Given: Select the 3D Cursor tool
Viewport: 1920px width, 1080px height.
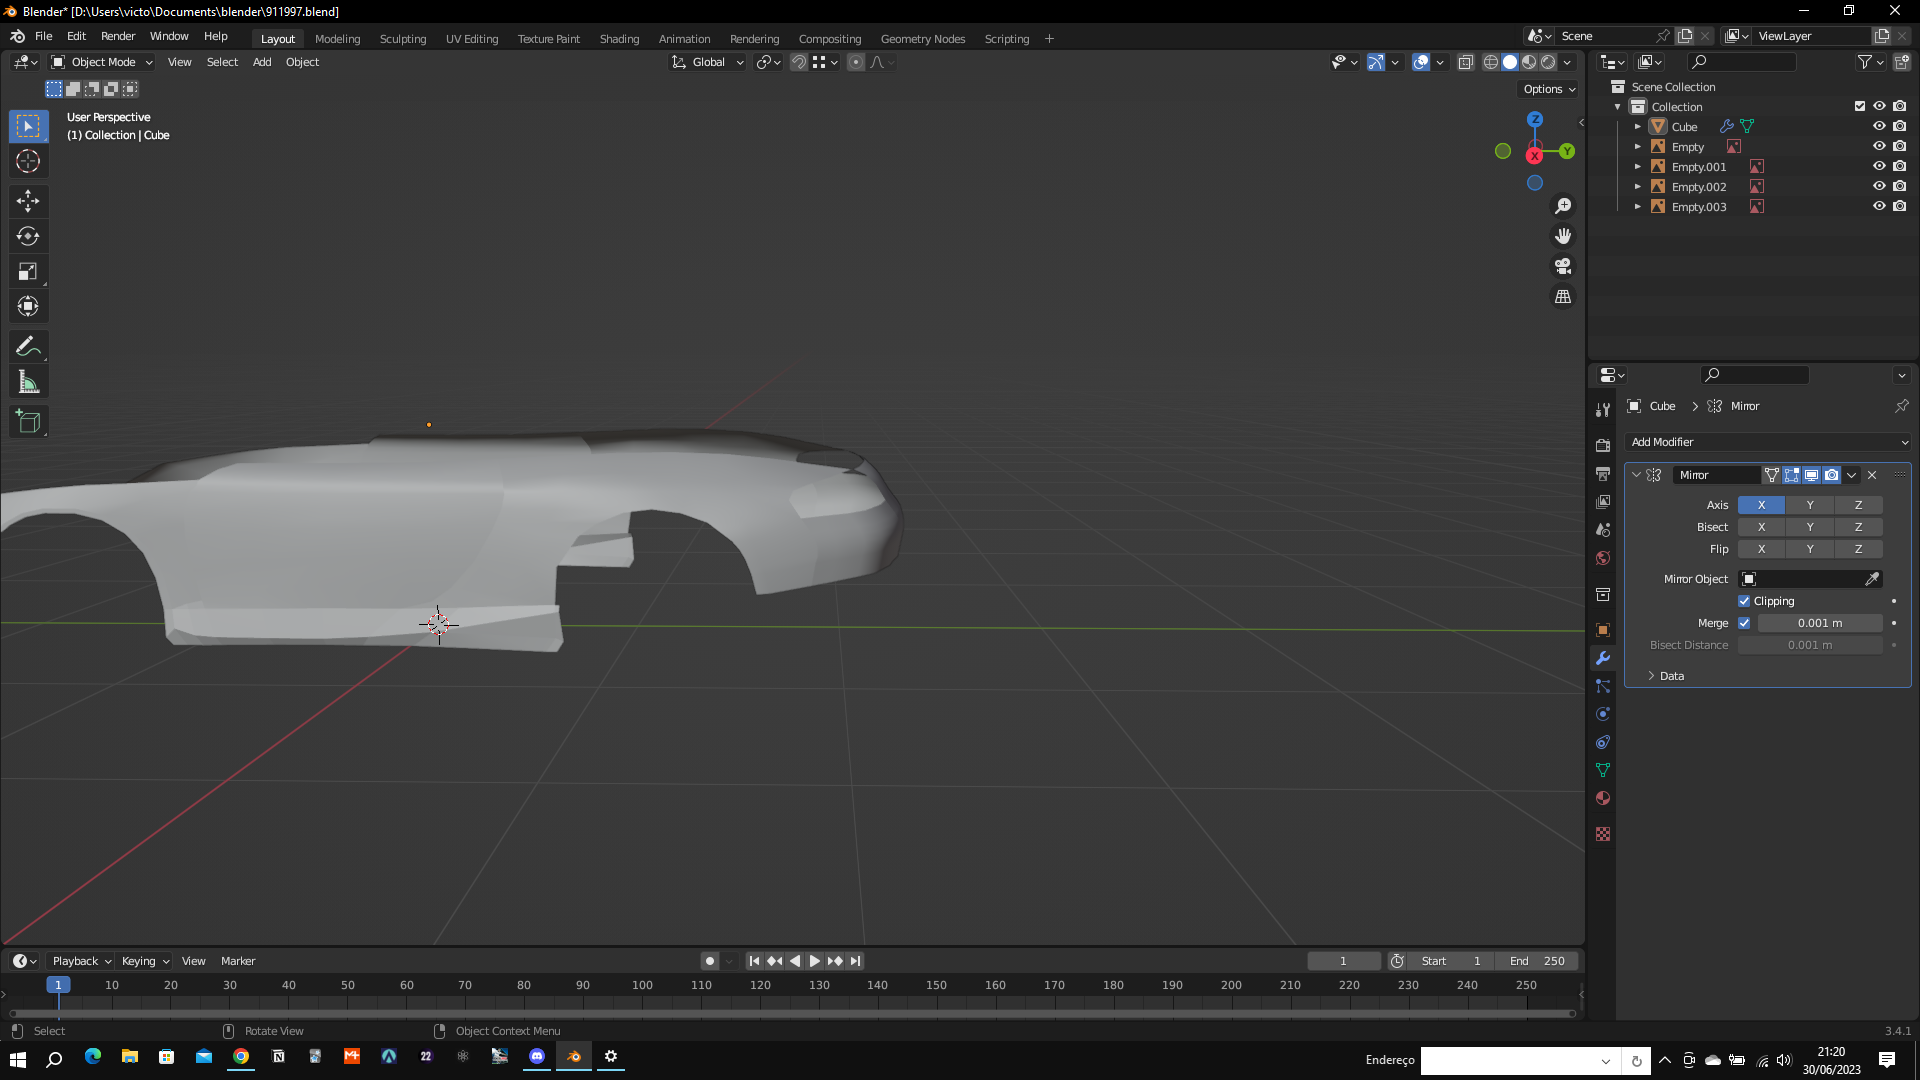Looking at the screenshot, I should [28, 161].
